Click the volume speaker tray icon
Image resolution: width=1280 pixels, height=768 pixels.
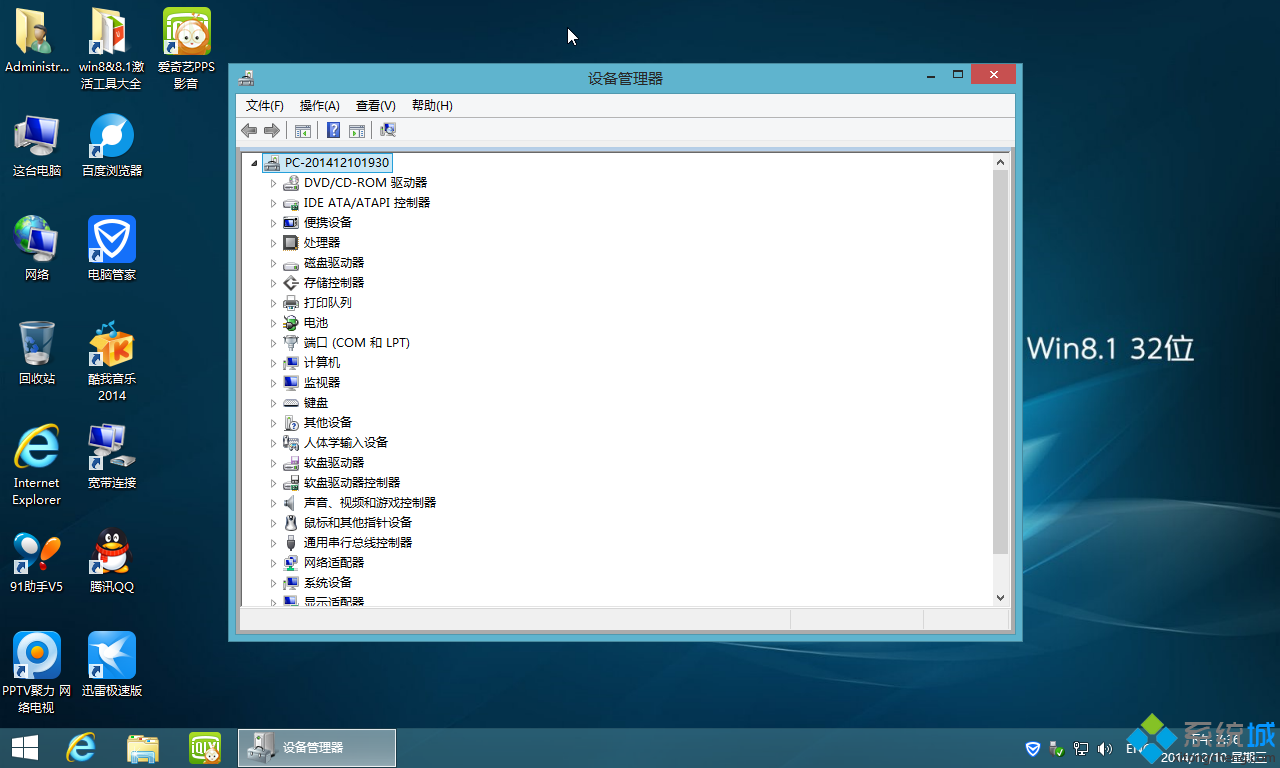[x=1105, y=748]
